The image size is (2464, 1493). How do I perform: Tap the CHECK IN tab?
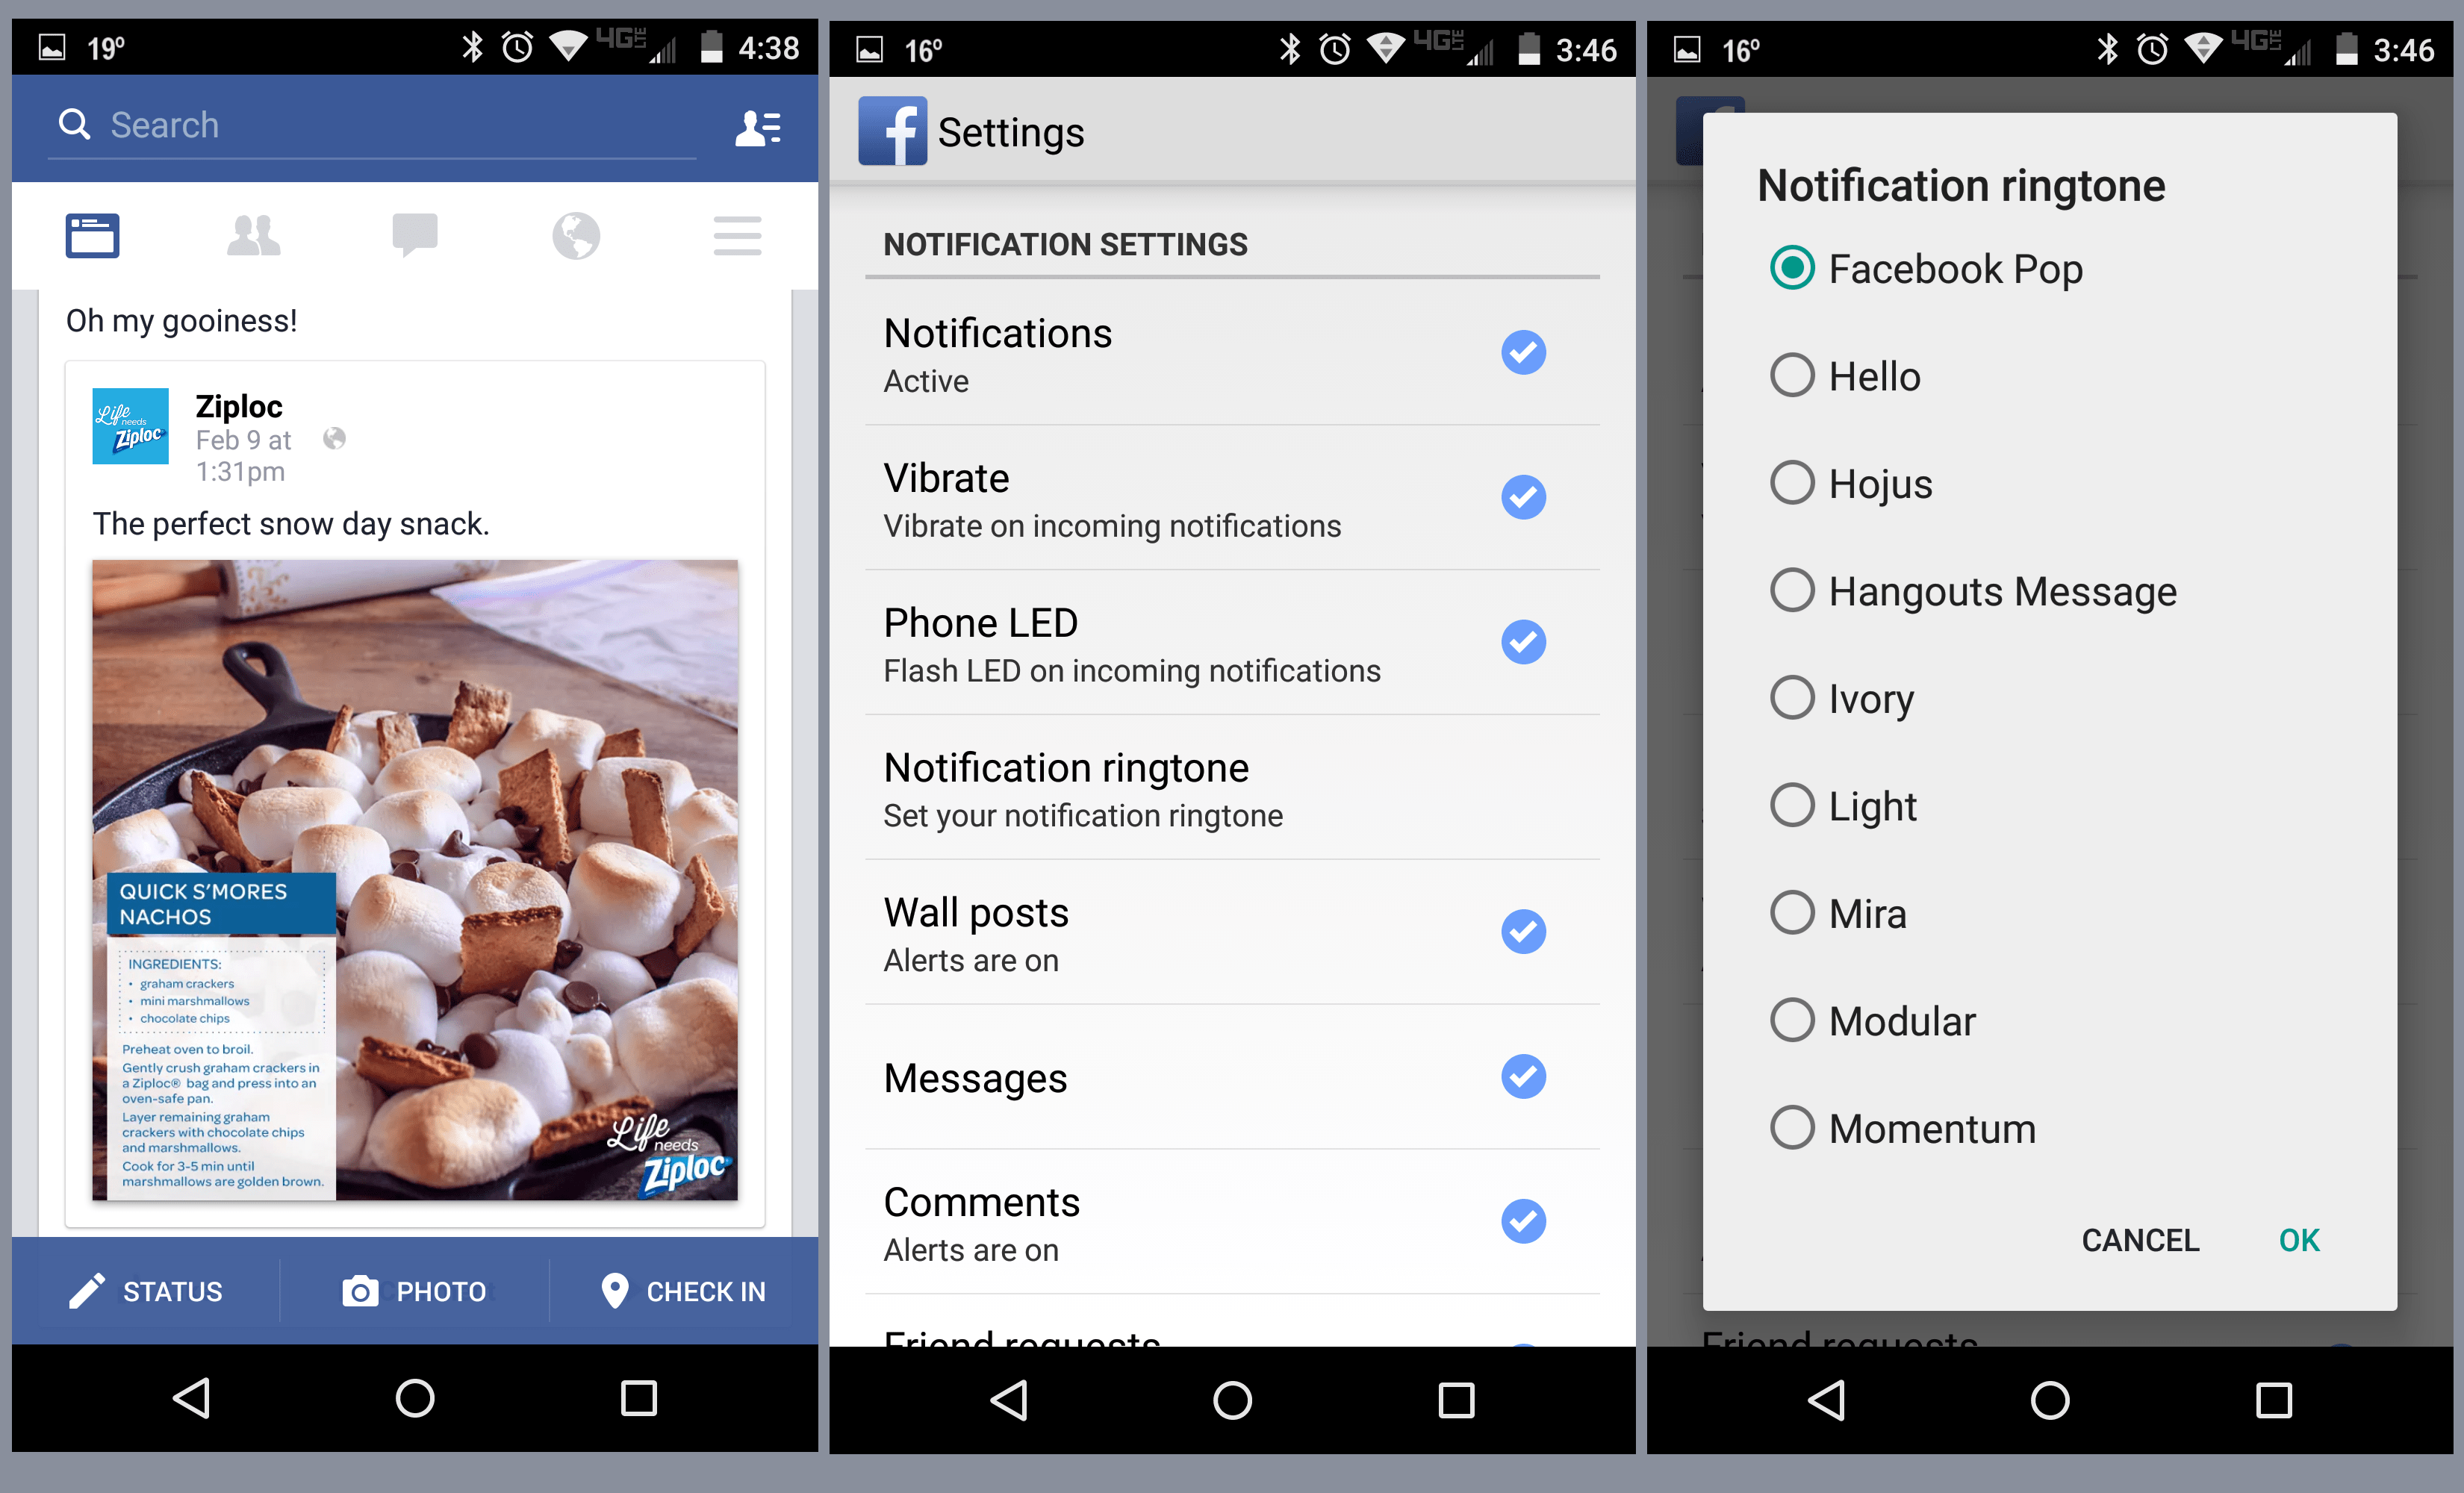(x=684, y=1291)
